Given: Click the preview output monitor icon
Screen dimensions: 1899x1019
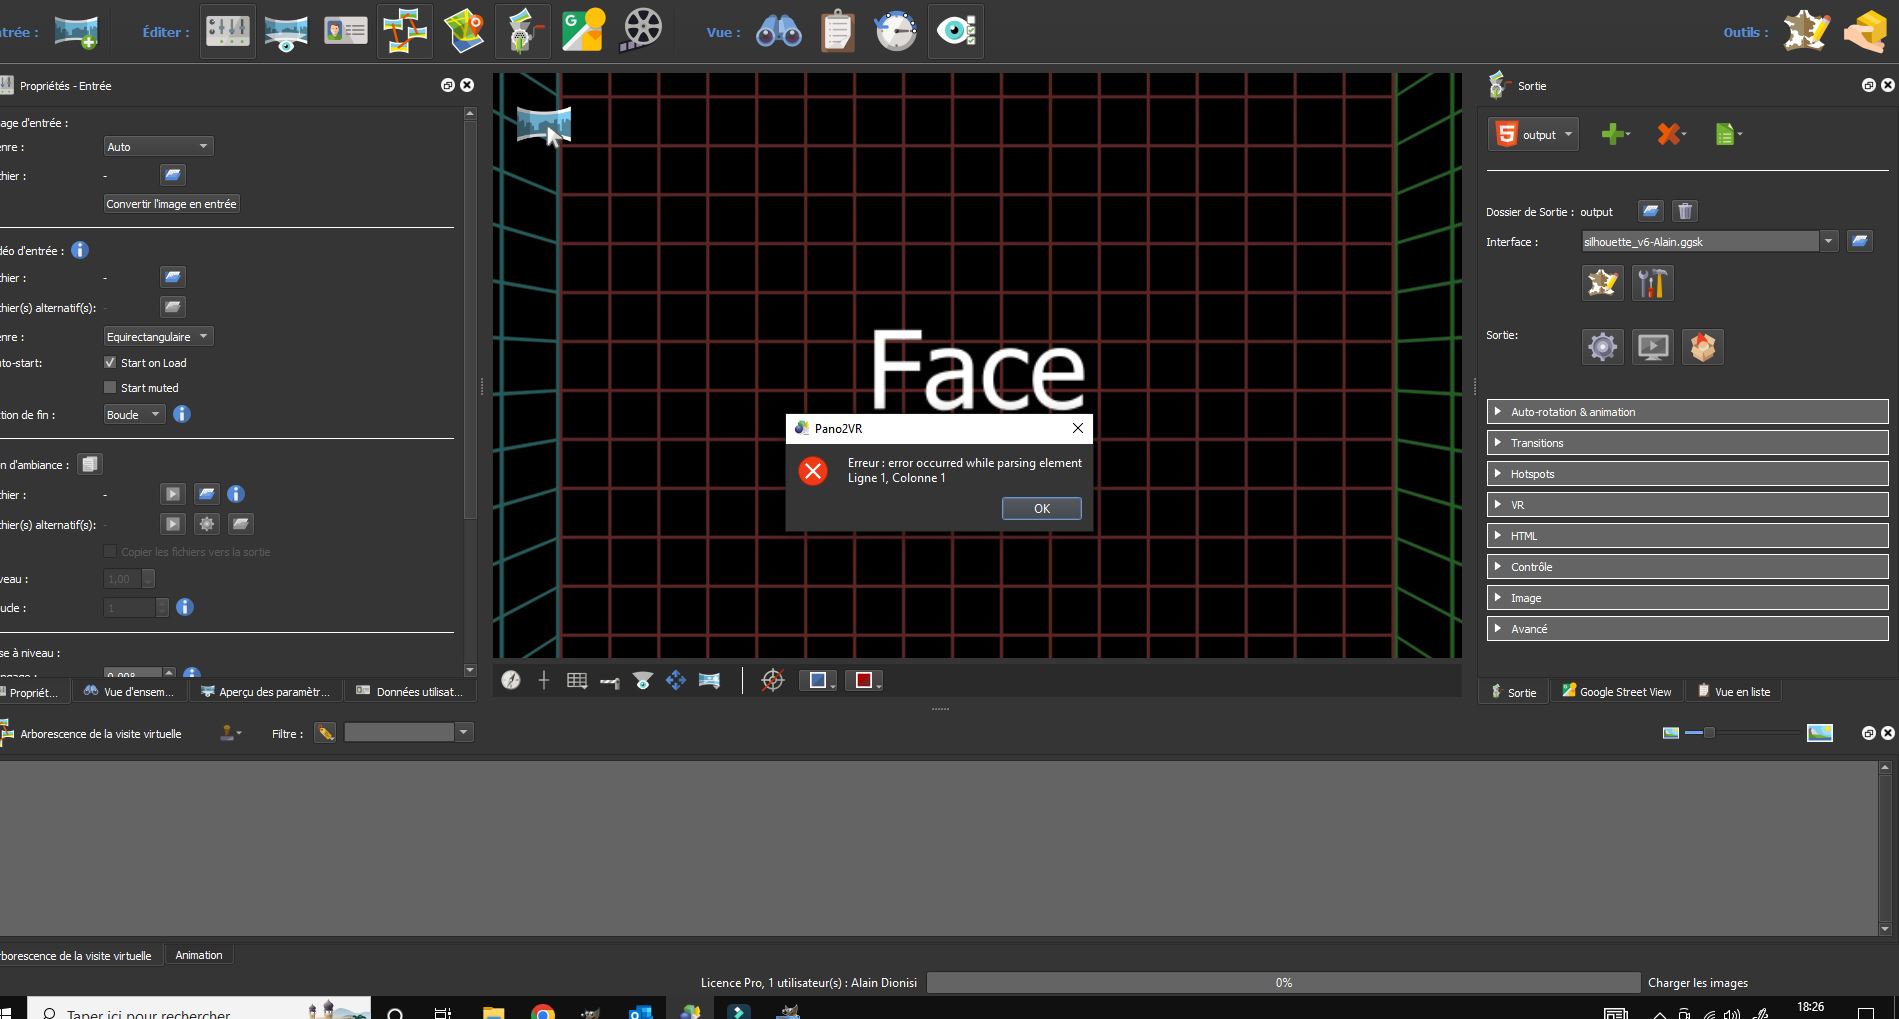Looking at the screenshot, I should point(1653,347).
